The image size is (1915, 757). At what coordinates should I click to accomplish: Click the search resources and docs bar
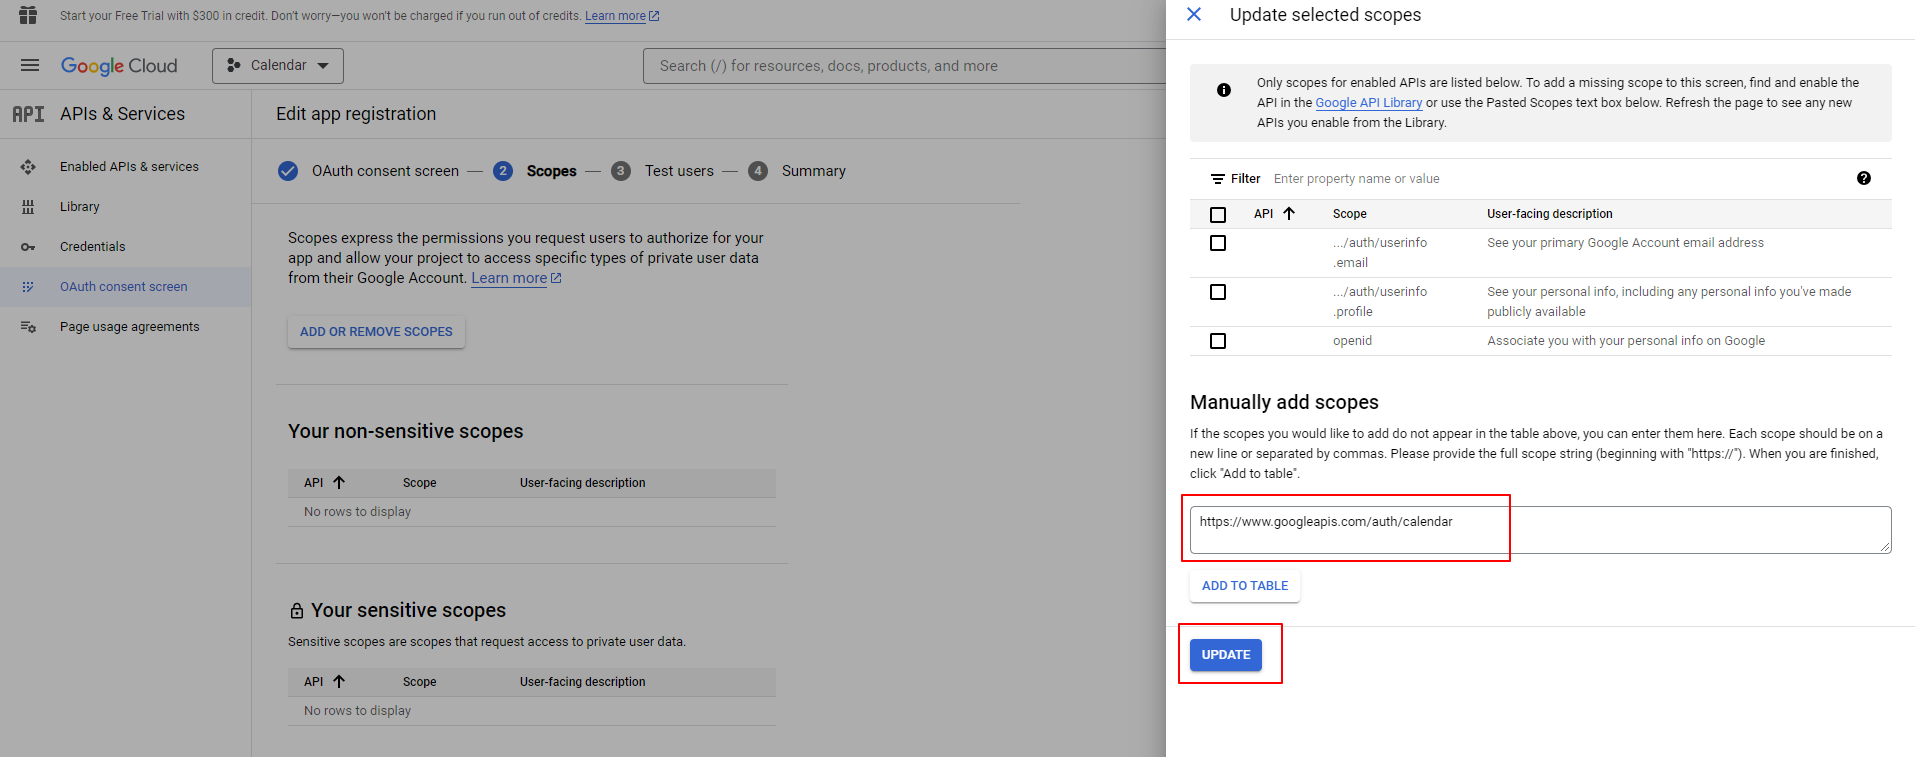(x=905, y=66)
